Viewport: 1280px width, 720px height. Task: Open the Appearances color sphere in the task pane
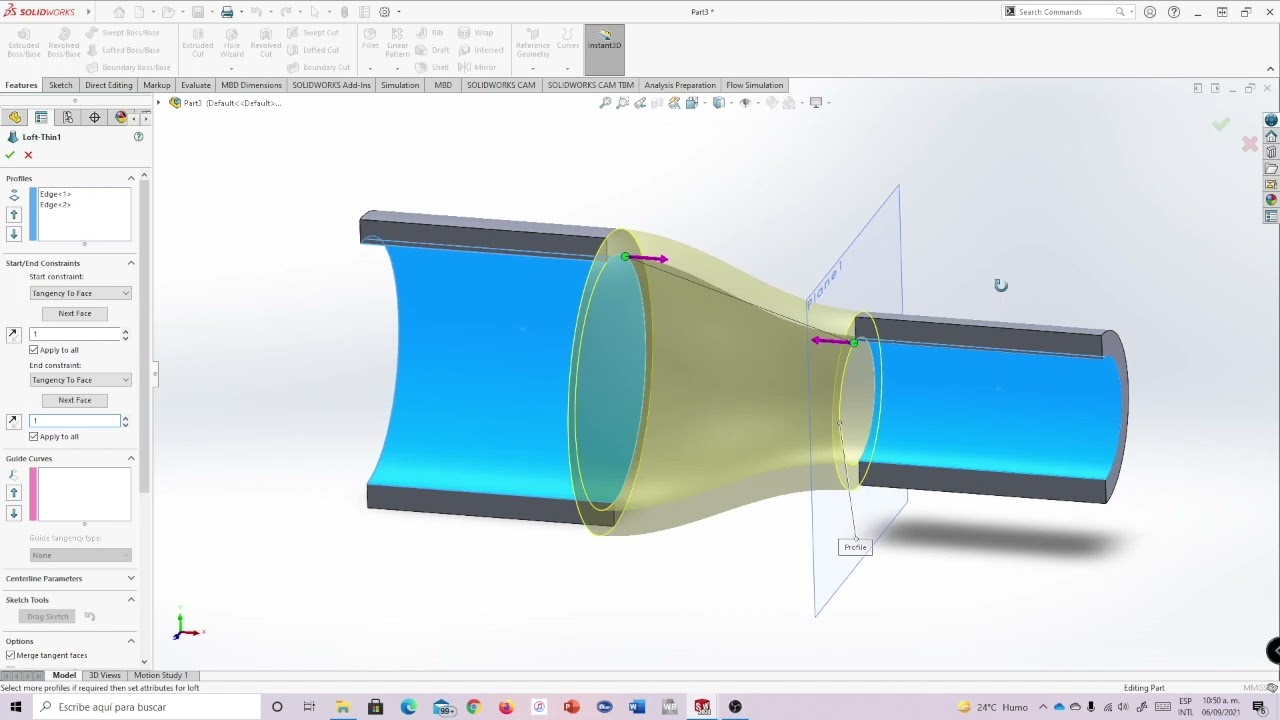click(1271, 199)
